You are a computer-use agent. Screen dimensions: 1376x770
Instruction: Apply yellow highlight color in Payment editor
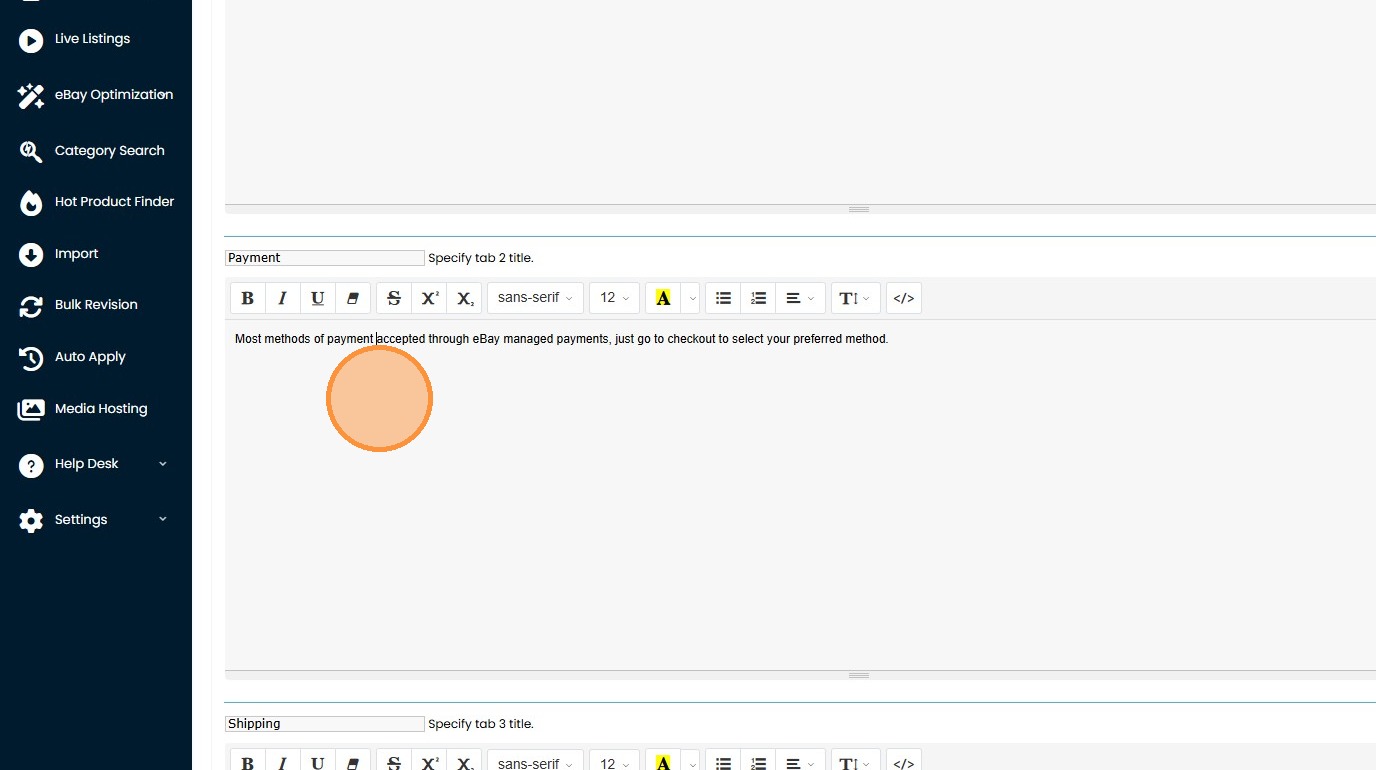663,298
